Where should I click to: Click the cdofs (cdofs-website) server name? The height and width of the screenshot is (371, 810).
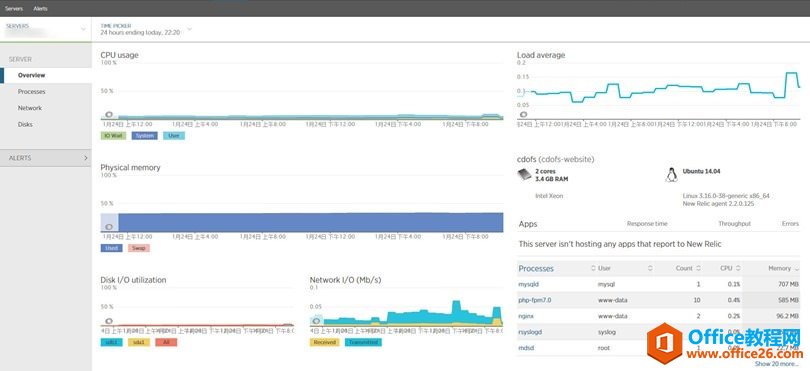555,159
